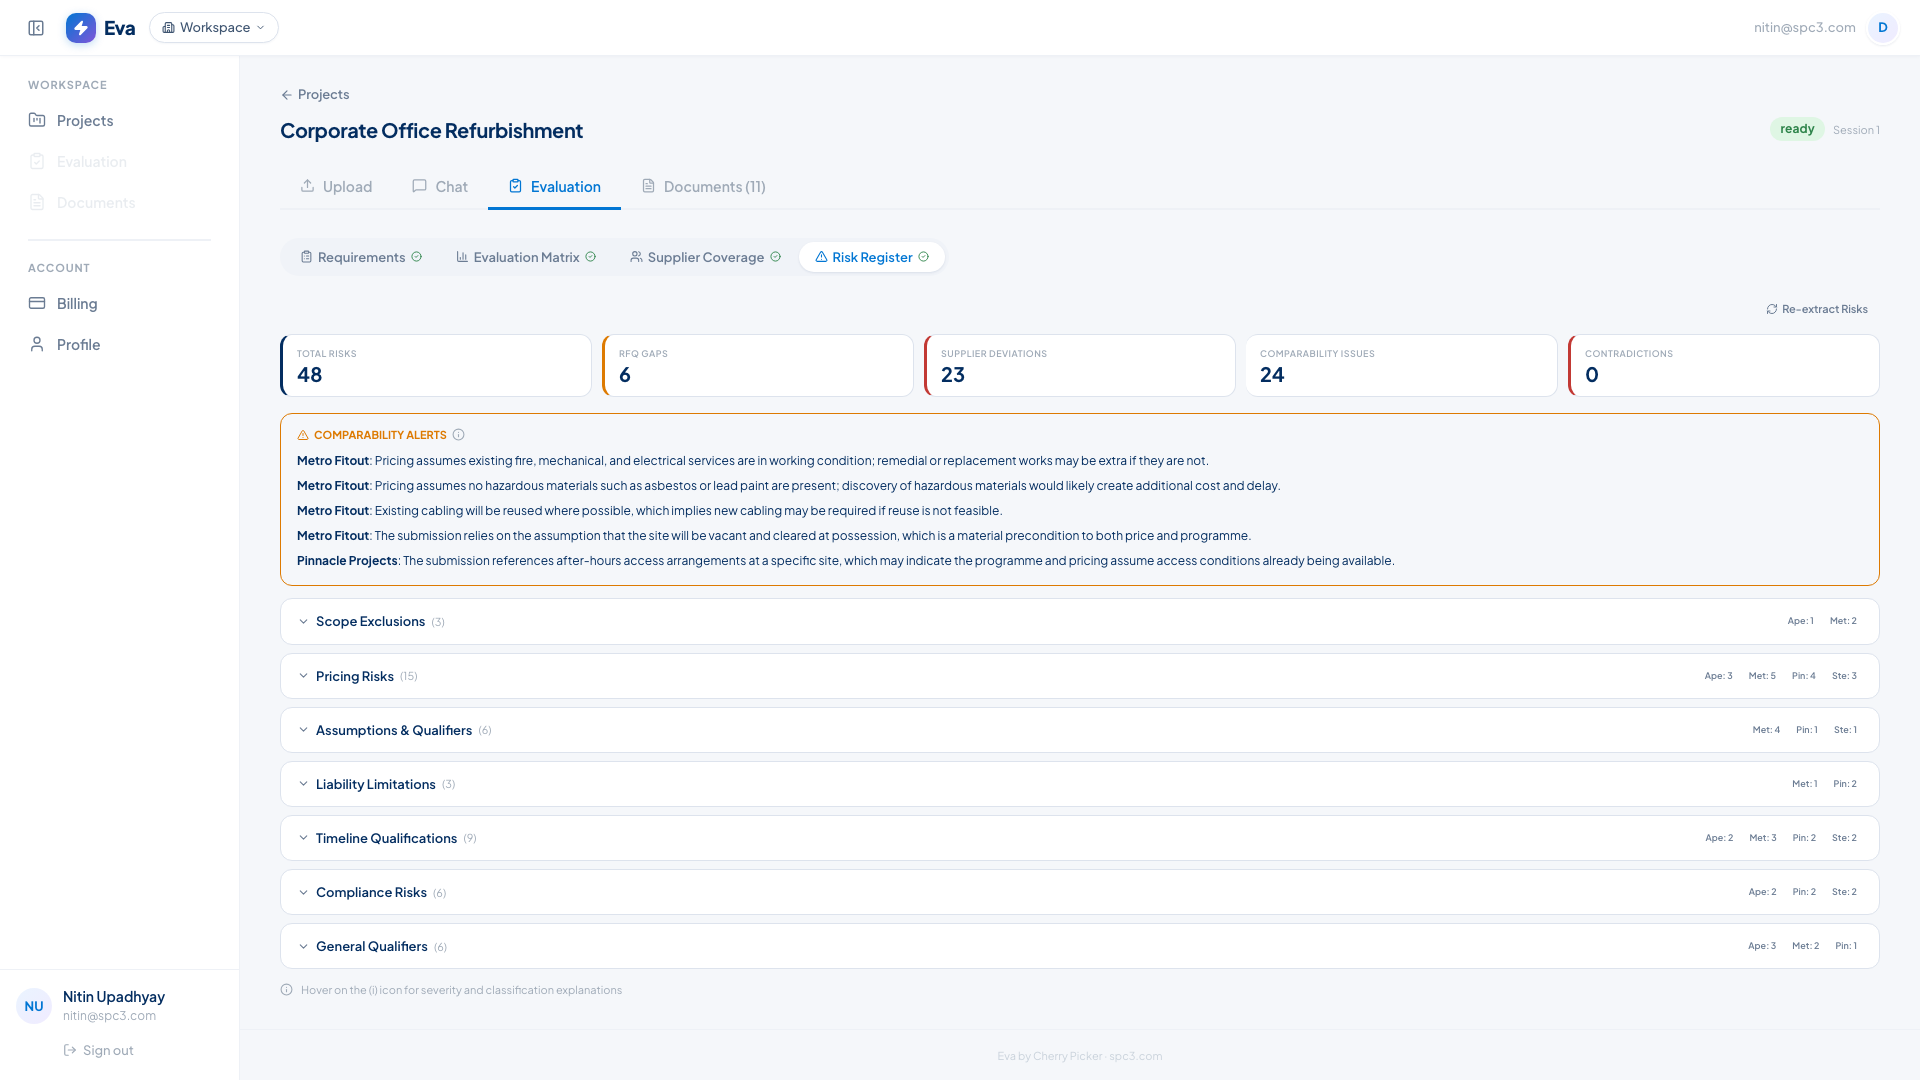The width and height of the screenshot is (1920, 1080).
Task: Click Sign out link
Action: pos(98,1050)
